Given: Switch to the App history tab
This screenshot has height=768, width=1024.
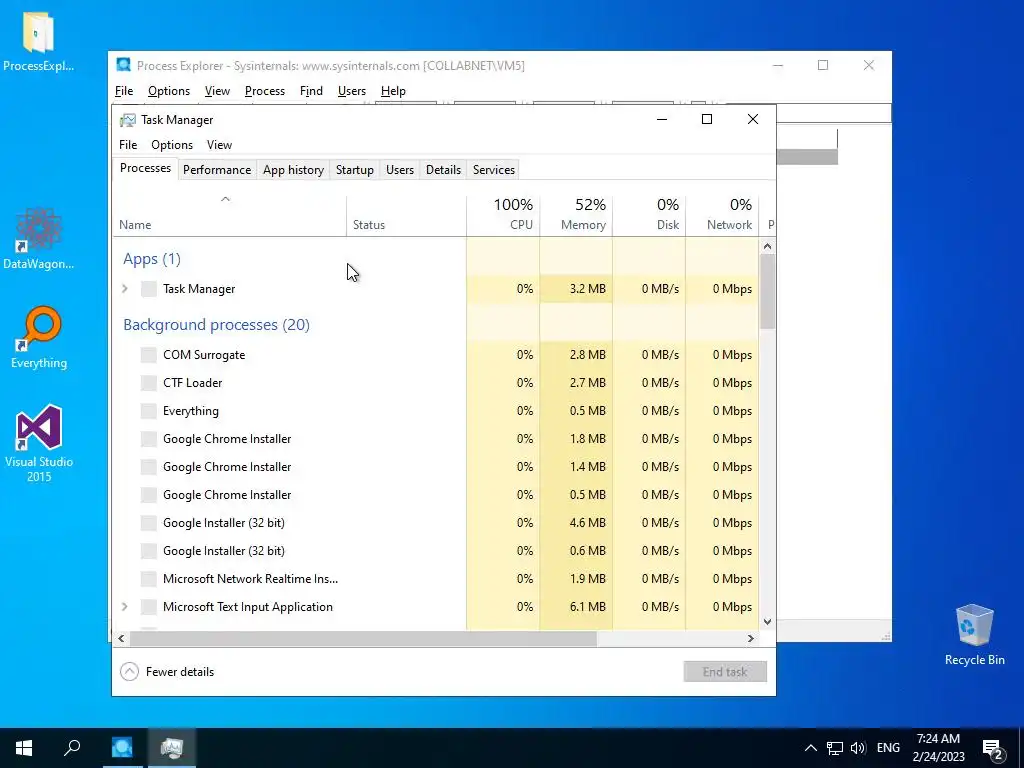Looking at the screenshot, I should coord(293,170).
